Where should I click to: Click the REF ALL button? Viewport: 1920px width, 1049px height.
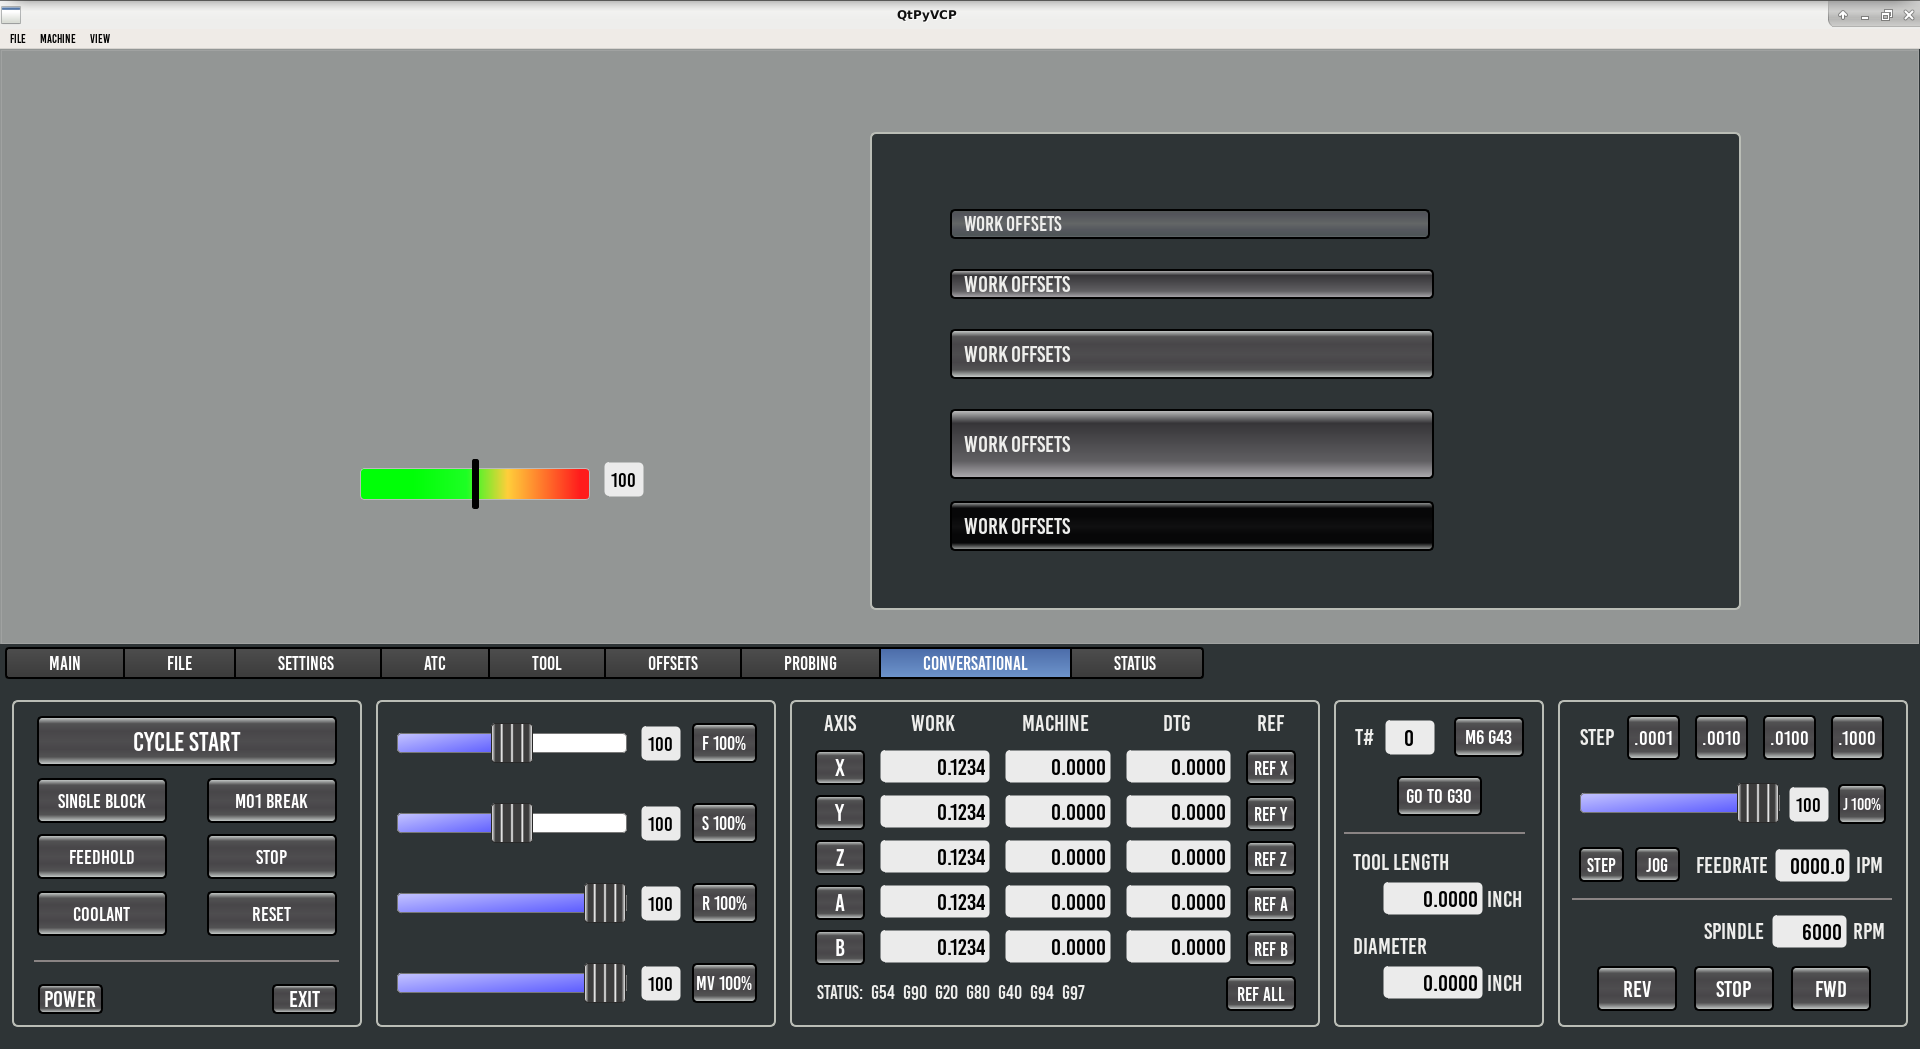coord(1261,994)
